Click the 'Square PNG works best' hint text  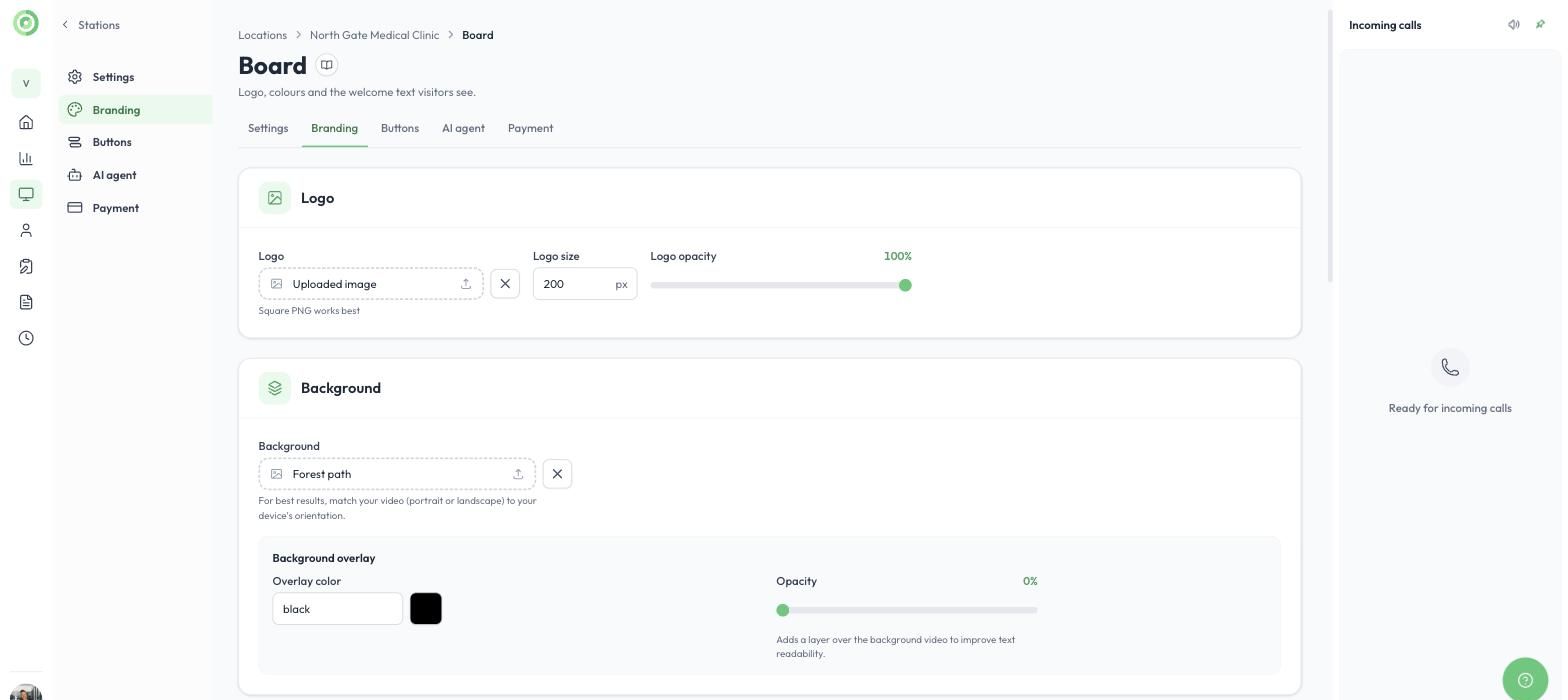309,311
